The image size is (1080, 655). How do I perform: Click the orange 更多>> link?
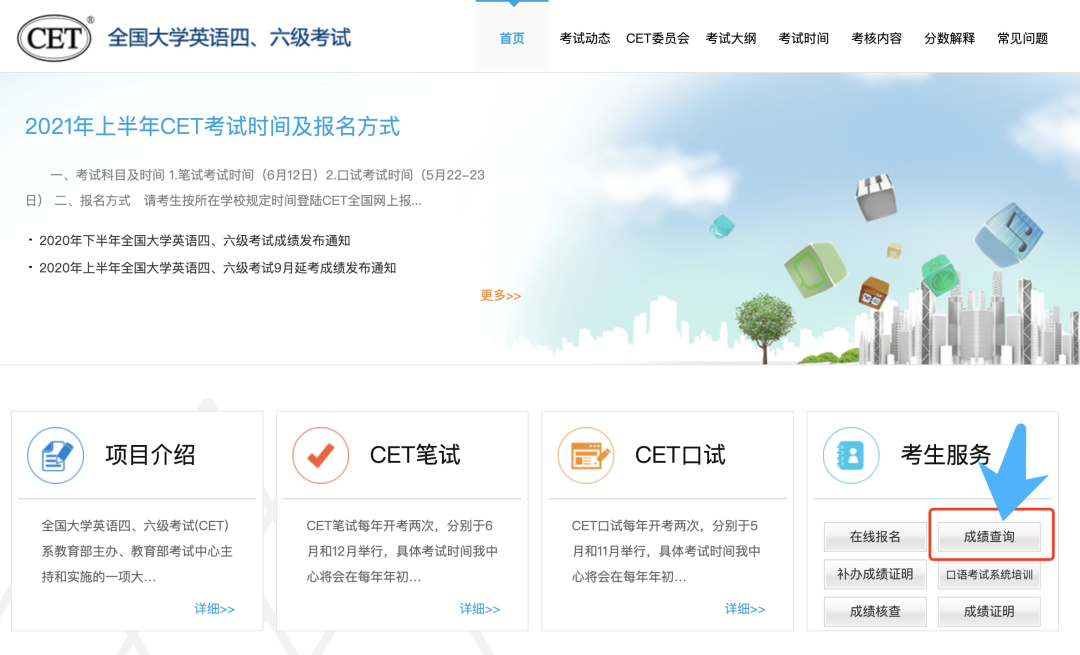[501, 295]
